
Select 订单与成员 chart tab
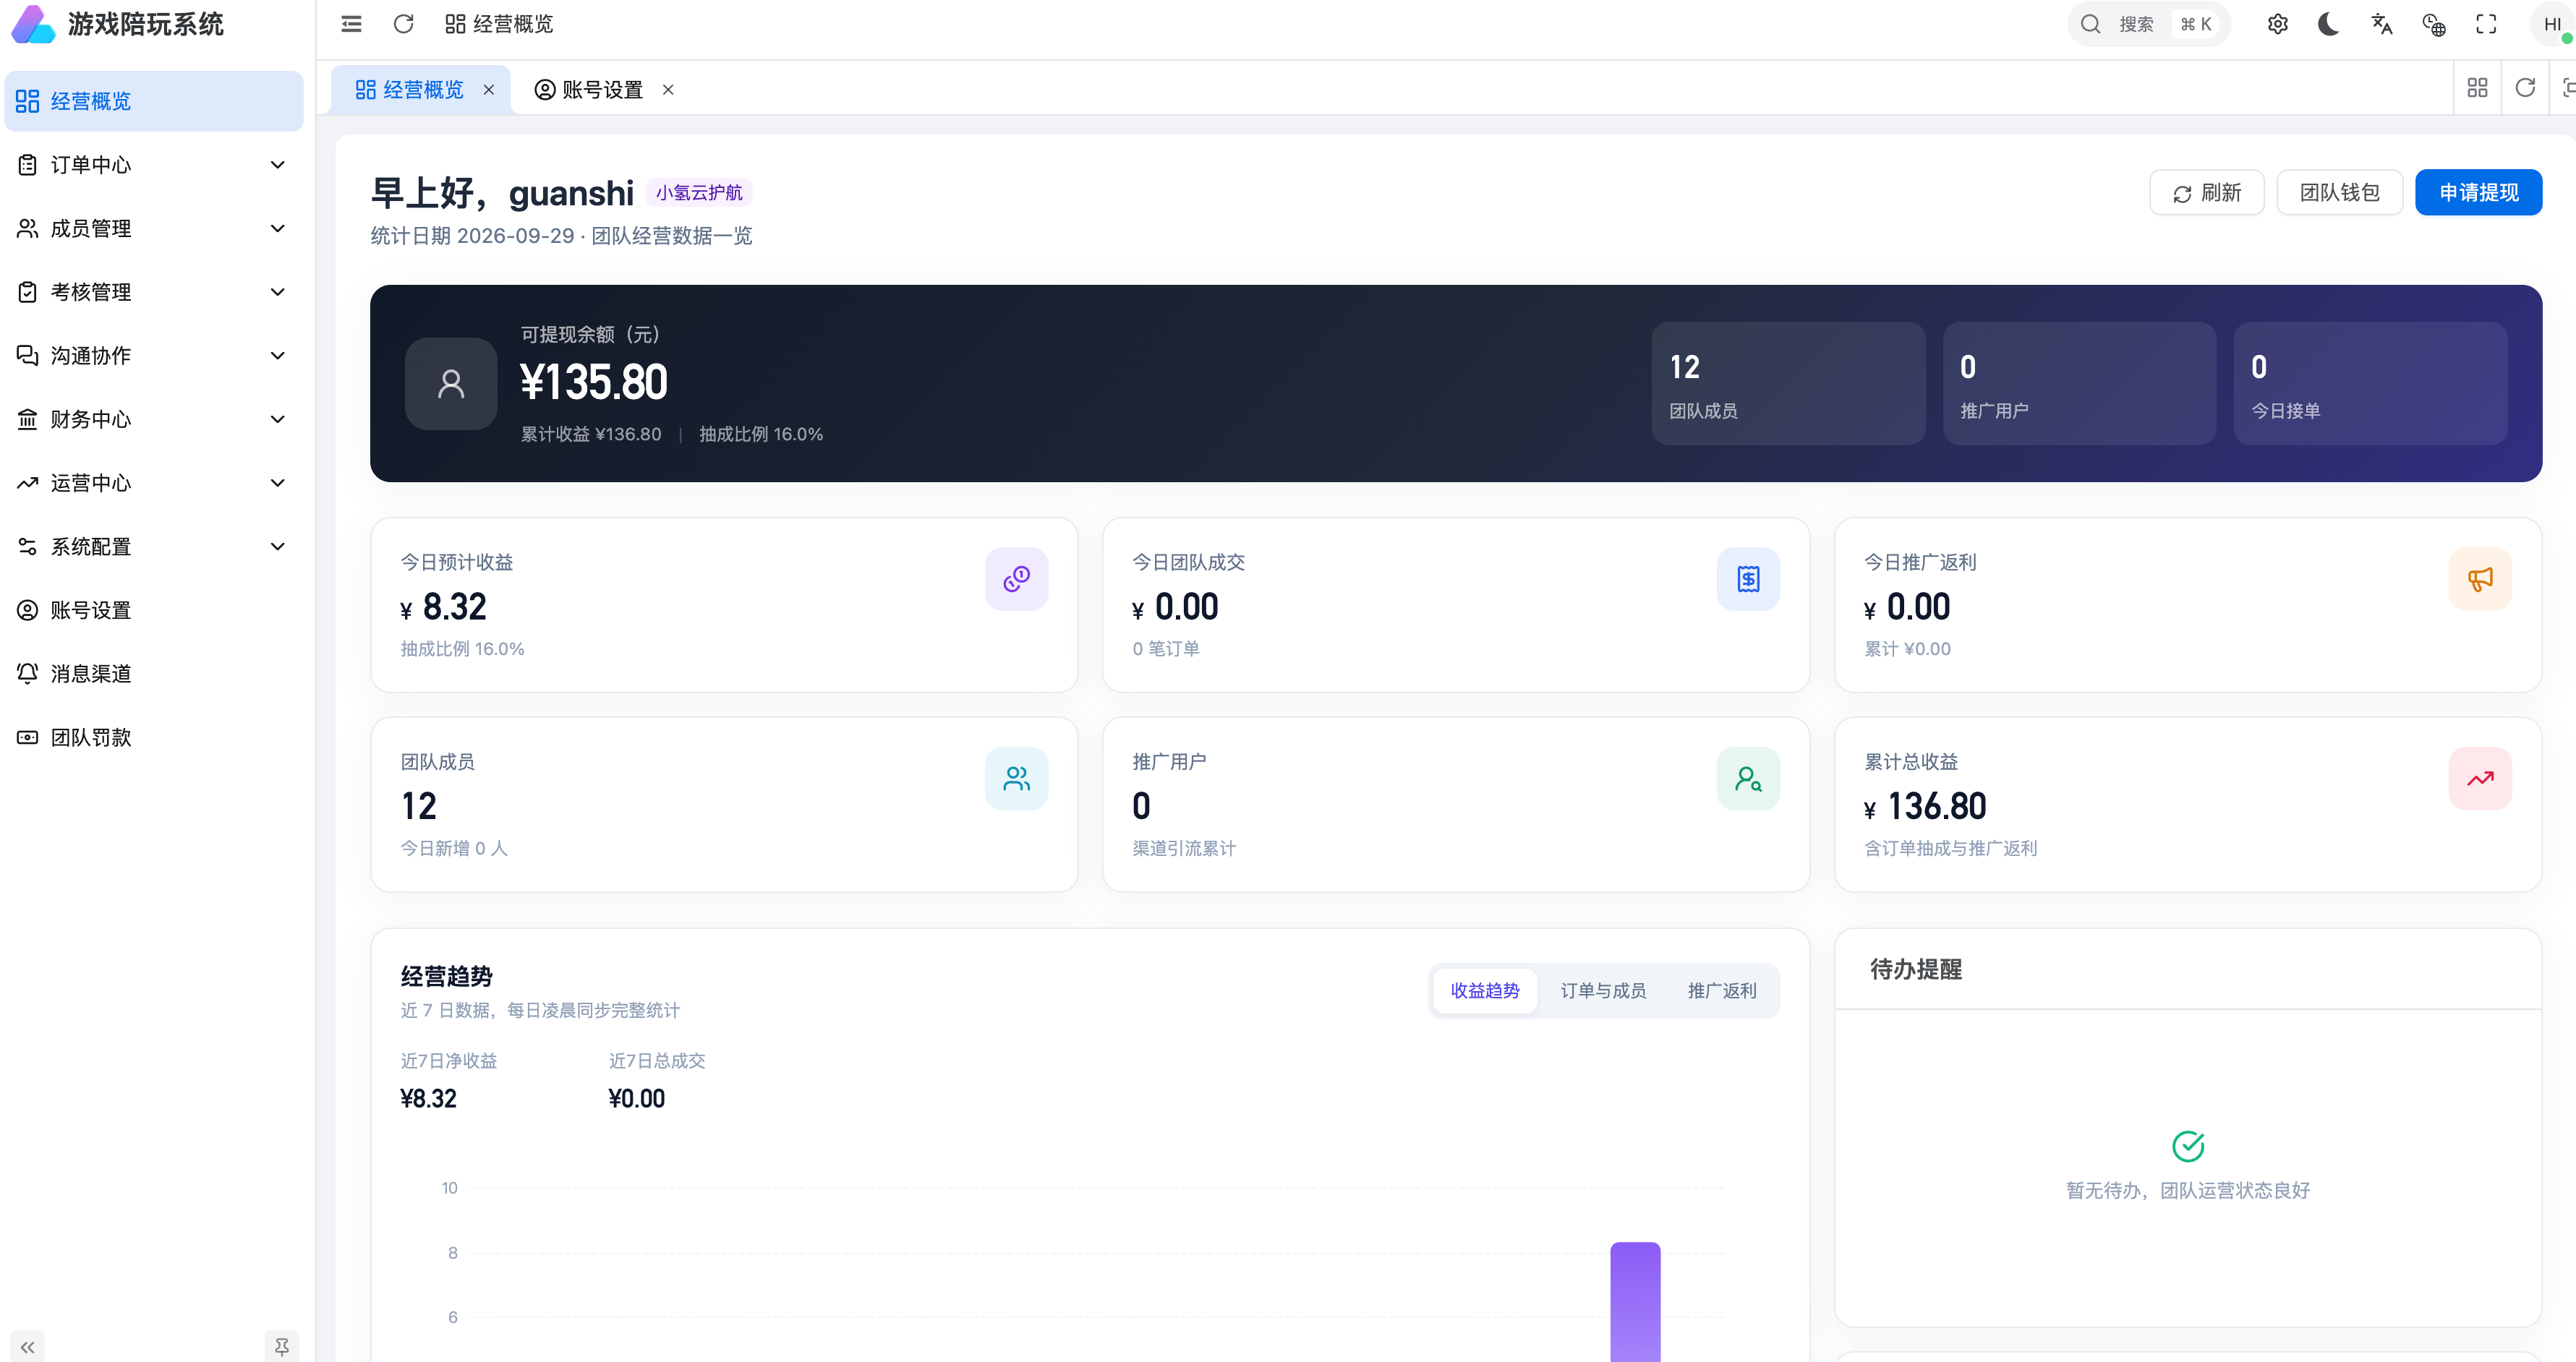tap(1603, 990)
